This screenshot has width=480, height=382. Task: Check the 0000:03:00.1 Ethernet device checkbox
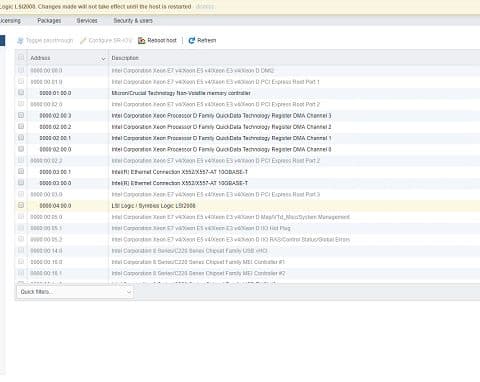point(21,171)
